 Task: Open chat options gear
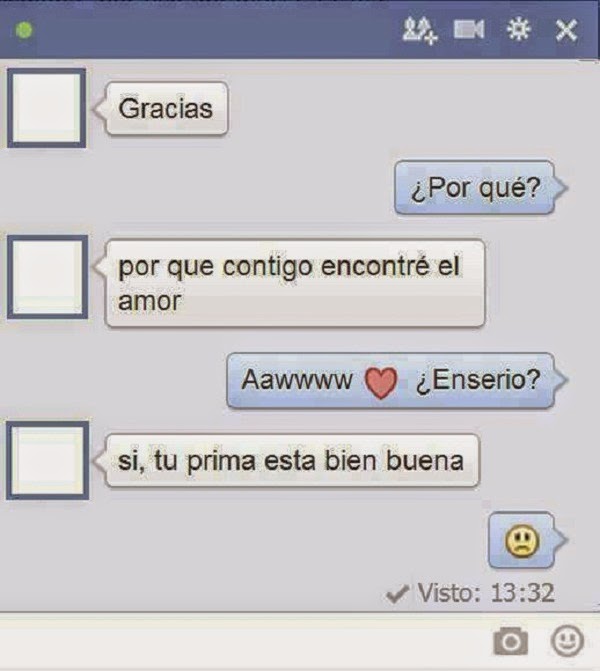click(519, 30)
